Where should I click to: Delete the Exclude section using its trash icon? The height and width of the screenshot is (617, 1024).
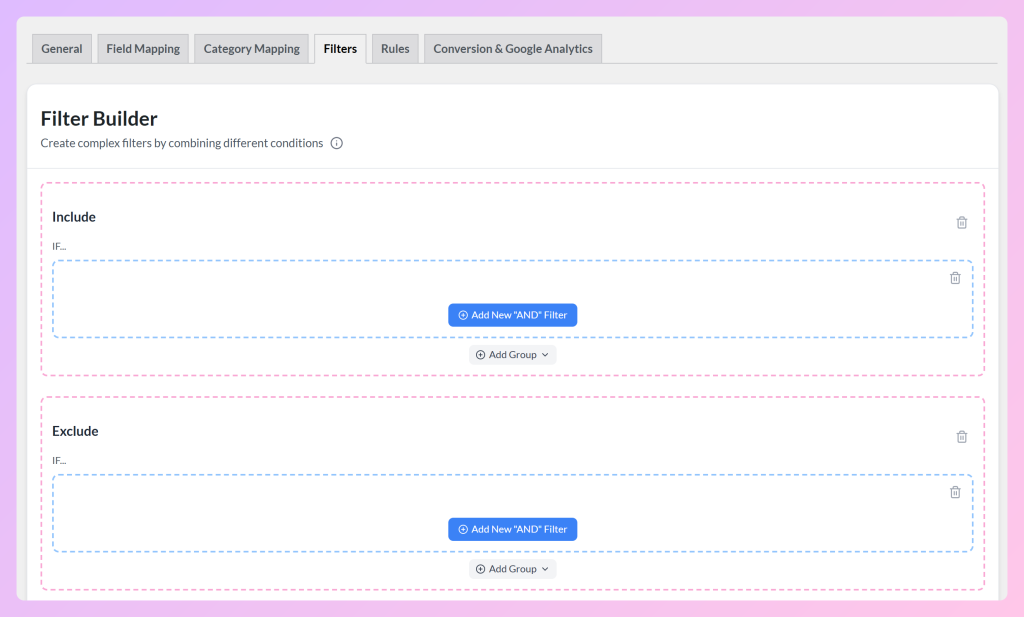[x=961, y=437]
